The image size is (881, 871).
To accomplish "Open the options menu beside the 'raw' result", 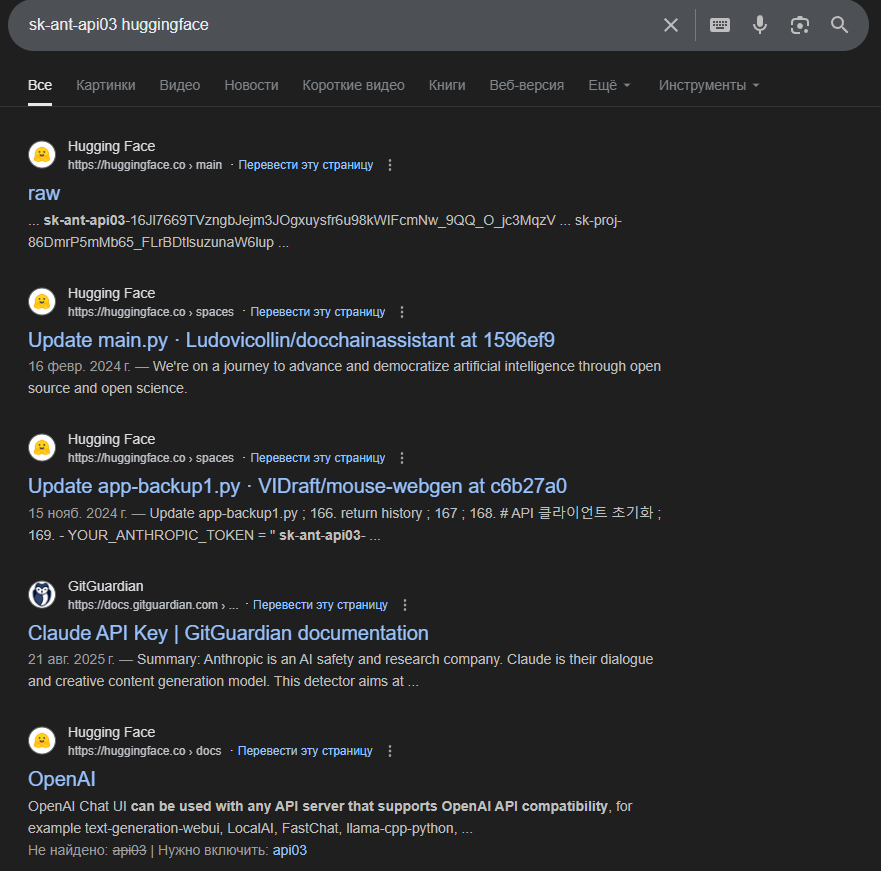I will pyautogui.click(x=390, y=165).
